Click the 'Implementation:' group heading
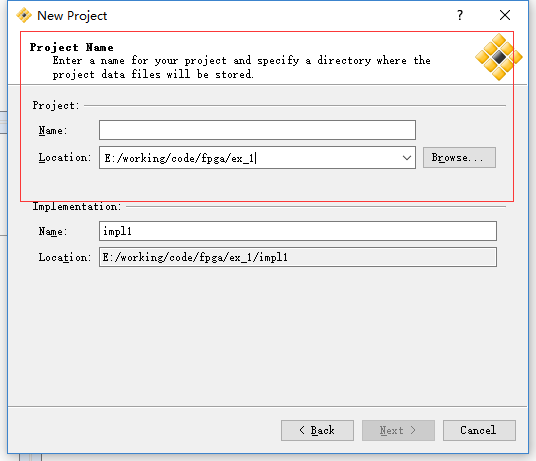The image size is (536, 461). click(77, 206)
